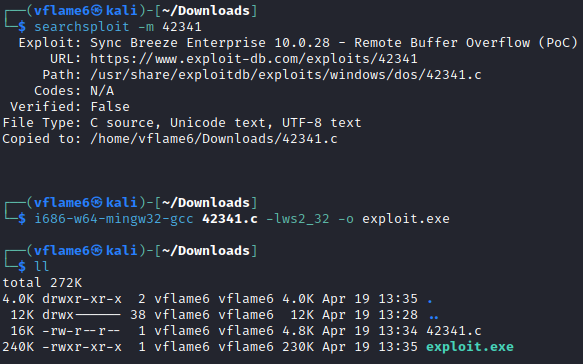Click the exploit title Sync Breeze Enterprise 10.0.28
The image size is (583, 364).
[x=210, y=43]
